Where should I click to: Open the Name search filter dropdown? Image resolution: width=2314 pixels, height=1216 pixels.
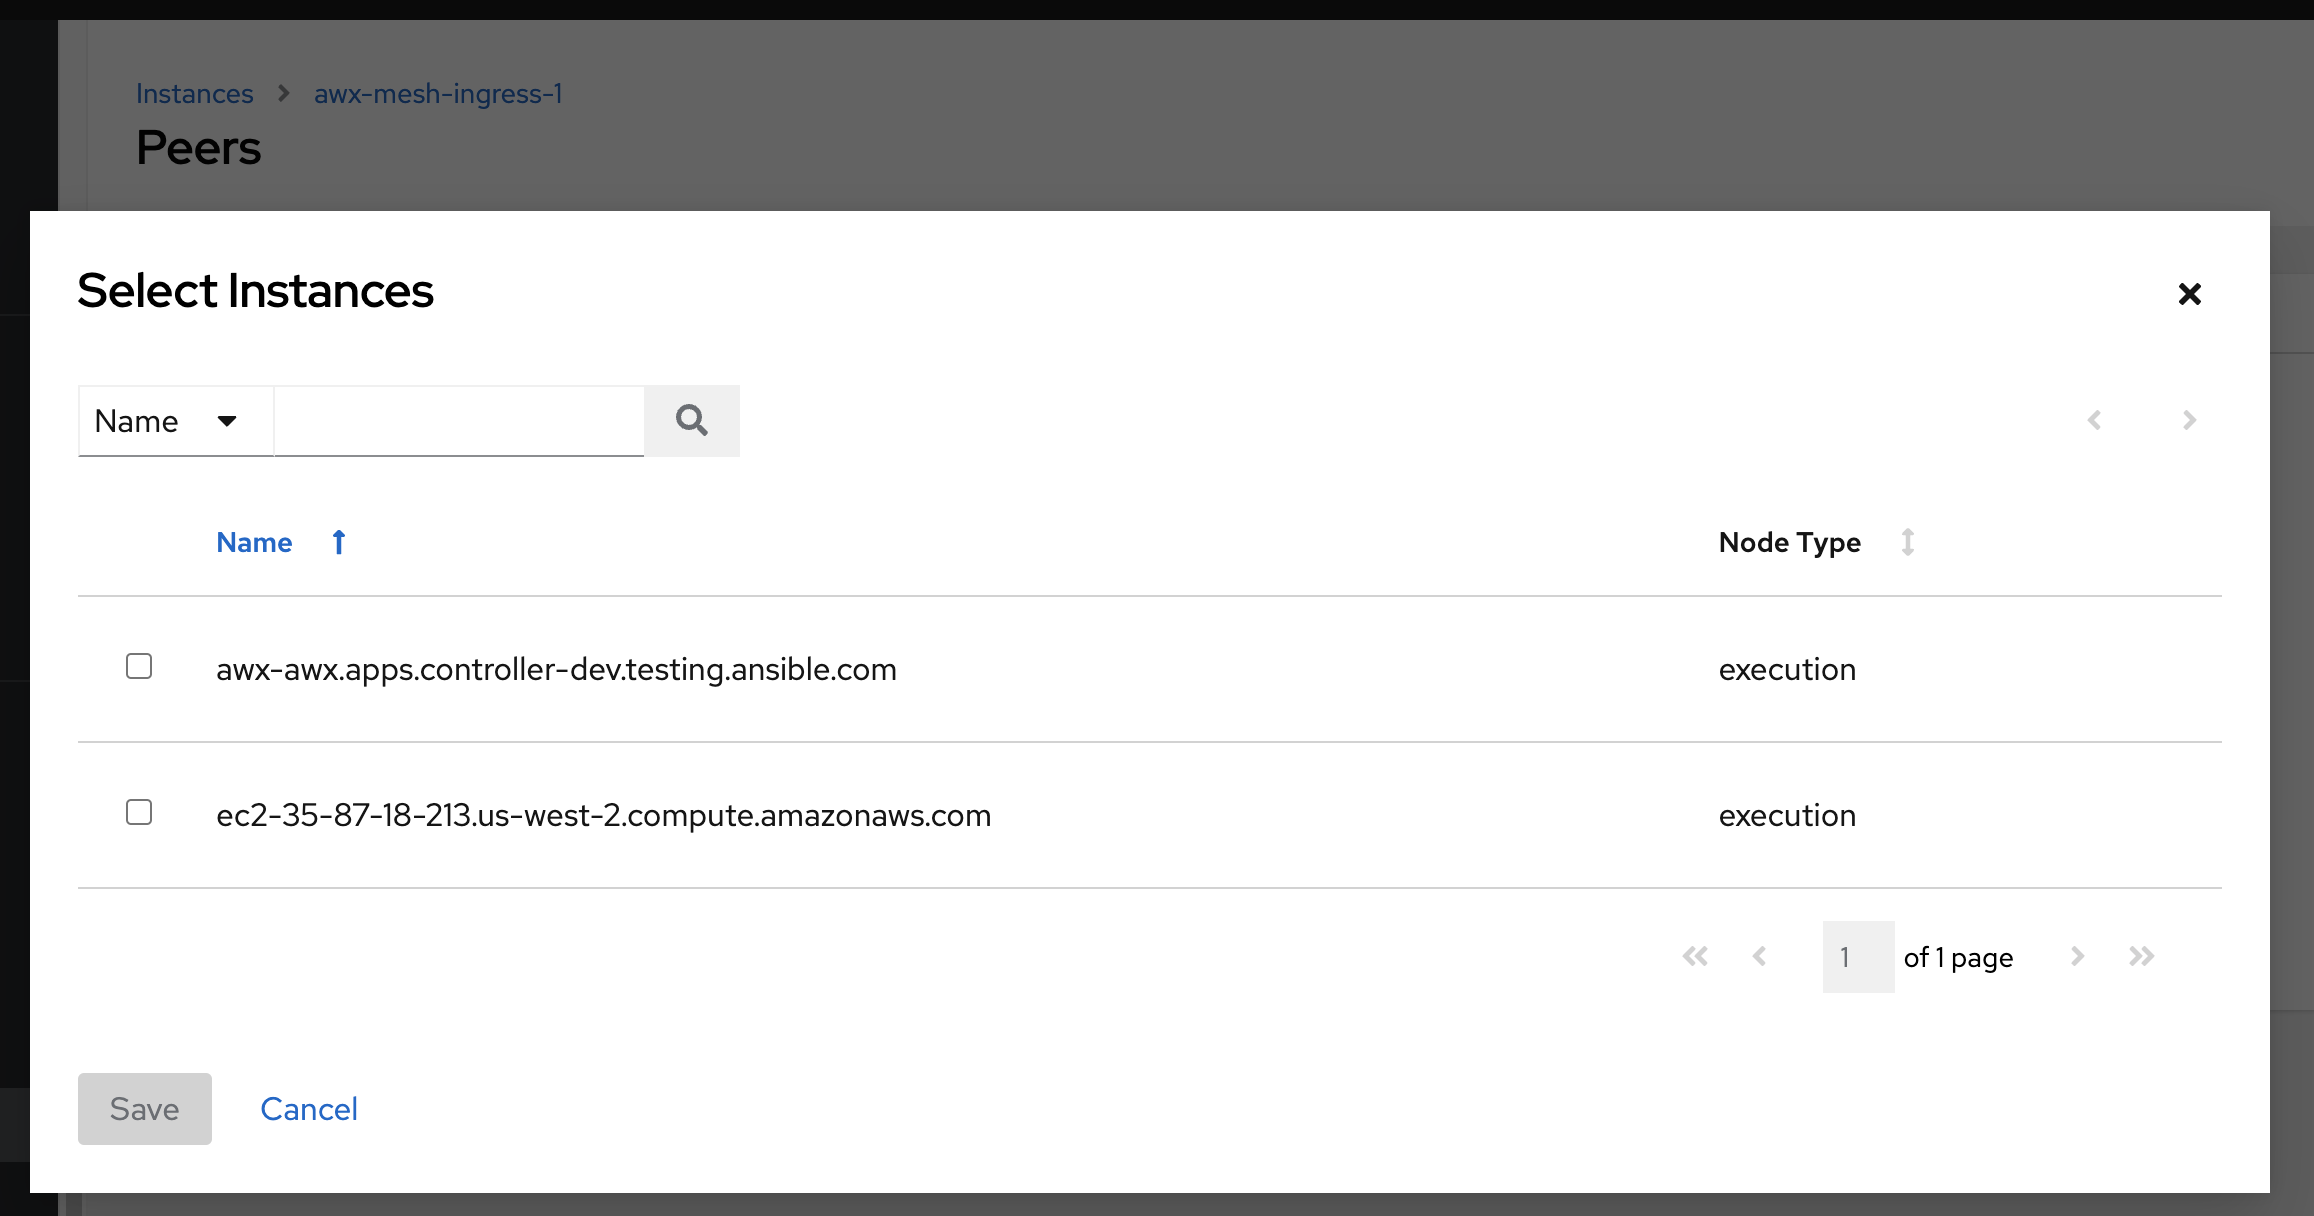[175, 421]
